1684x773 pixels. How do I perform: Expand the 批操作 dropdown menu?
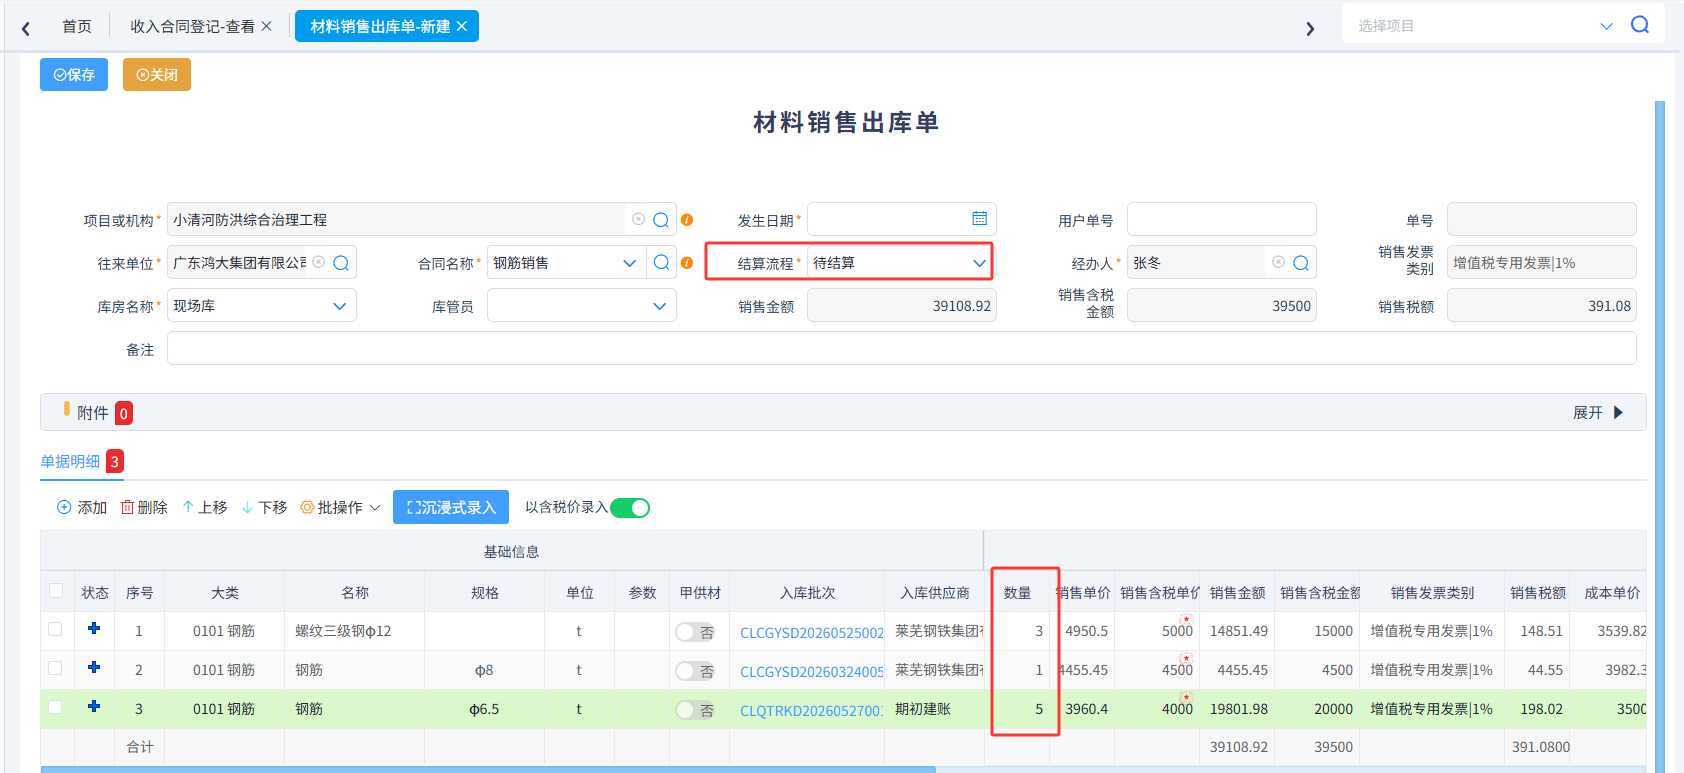click(x=341, y=508)
